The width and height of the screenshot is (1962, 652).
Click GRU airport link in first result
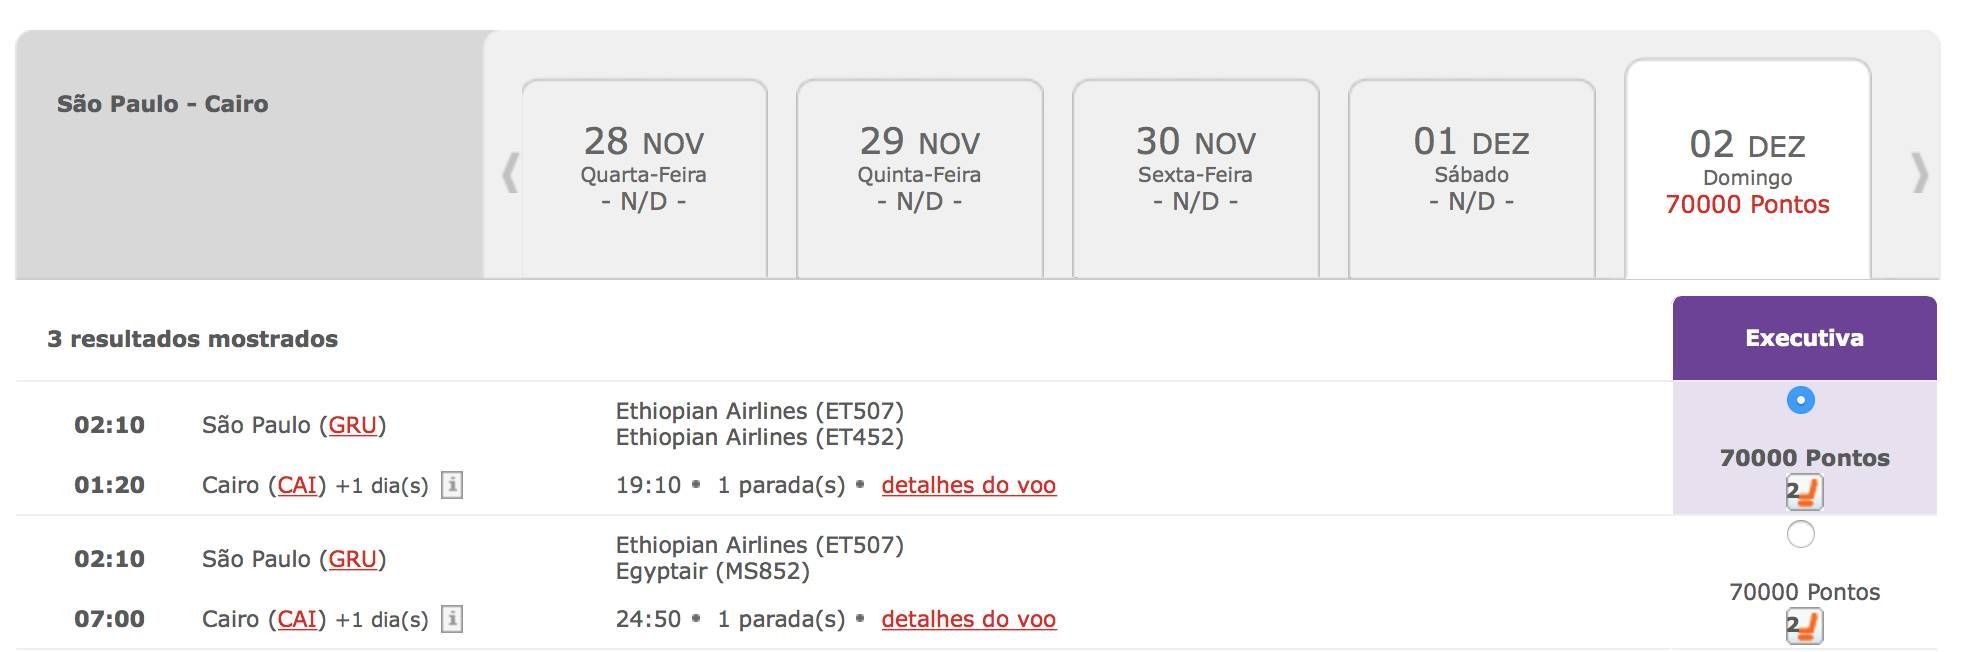(x=352, y=425)
